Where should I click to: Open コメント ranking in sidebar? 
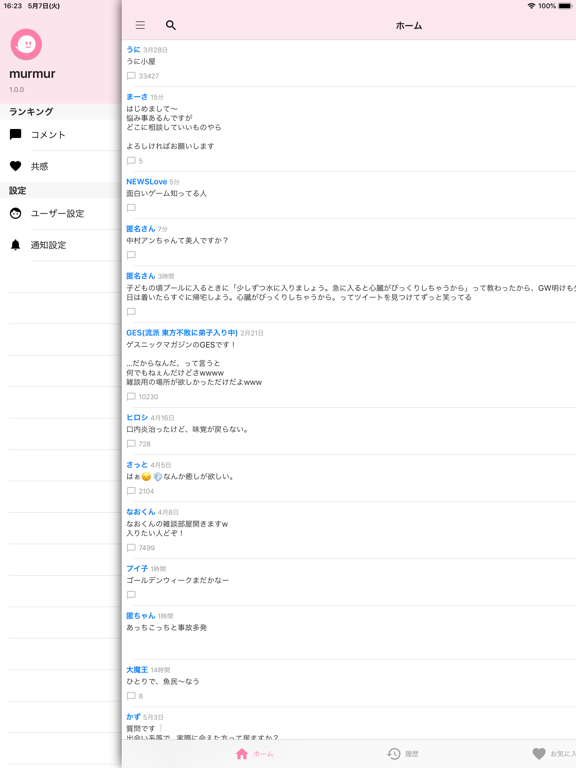[61, 135]
